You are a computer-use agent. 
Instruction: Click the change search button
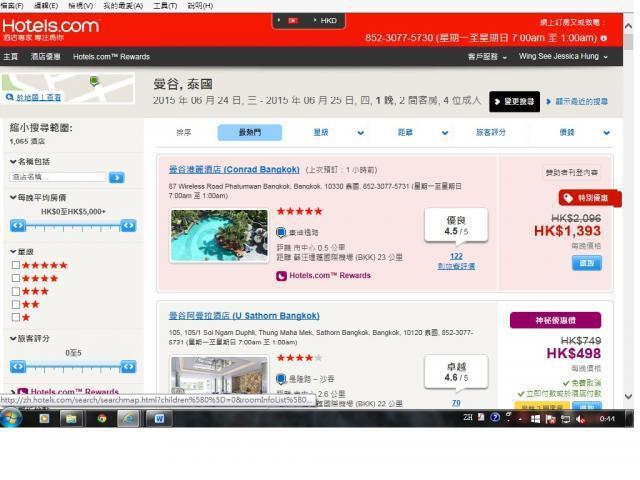click(x=514, y=102)
